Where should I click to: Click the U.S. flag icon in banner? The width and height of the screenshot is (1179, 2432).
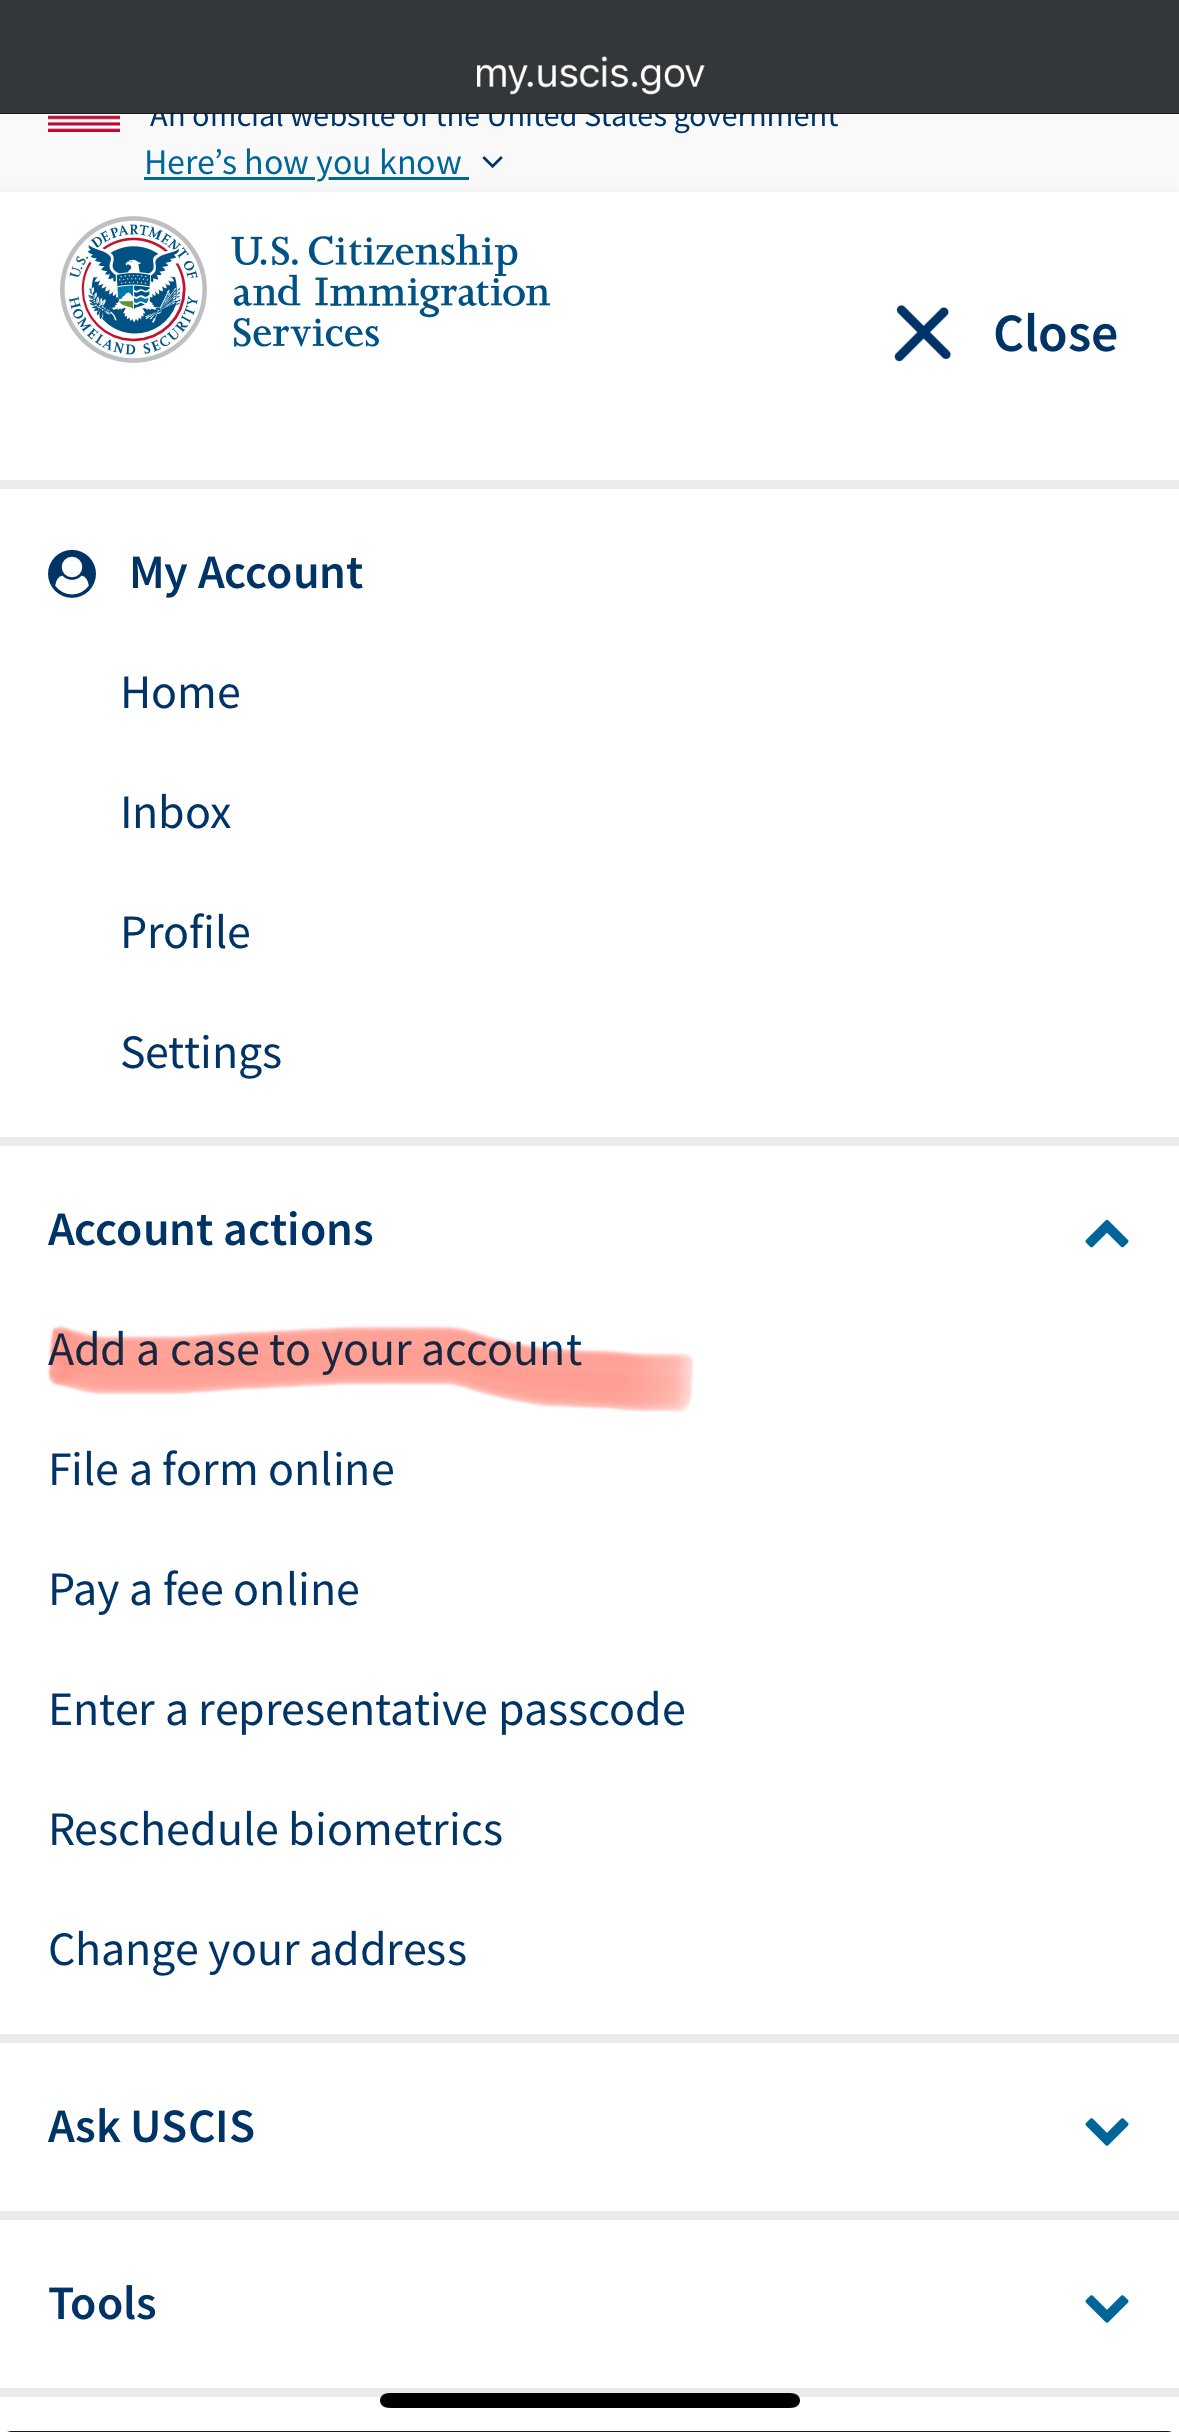84,123
